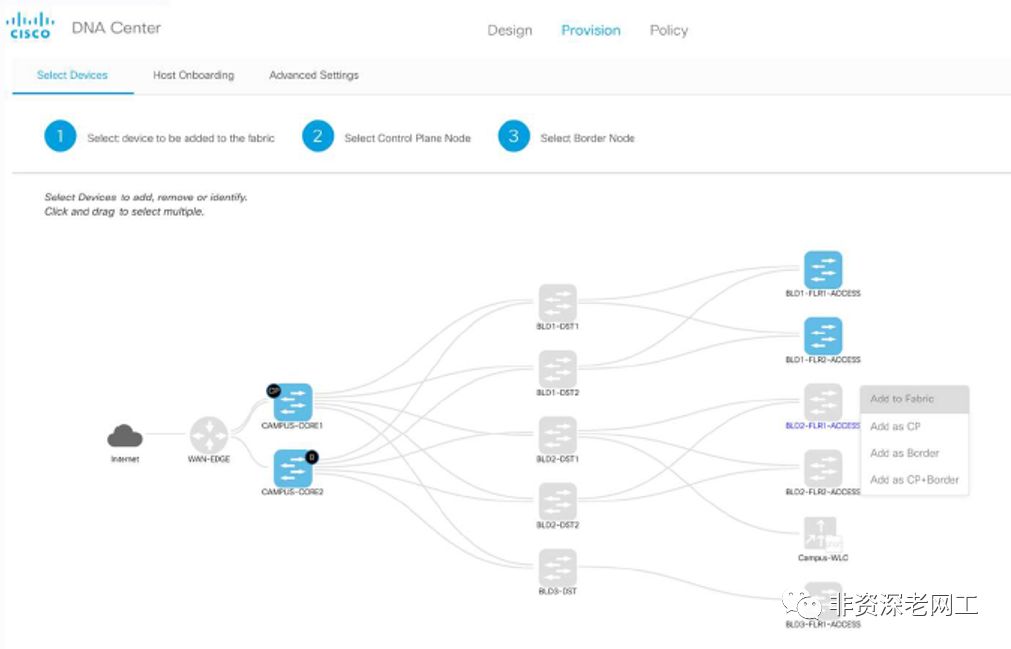Viewport: 1011px width, 649px height.
Task: Select the BLD3-DST switch icon
Action: tap(558, 568)
